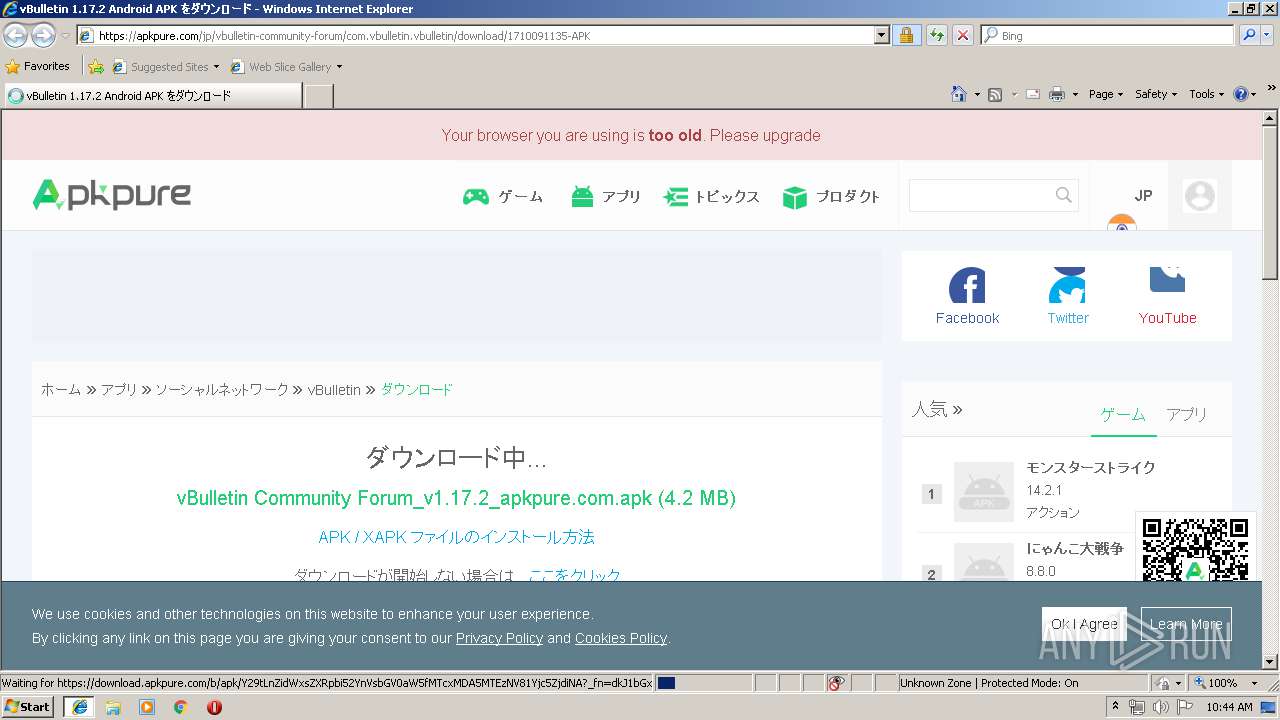
Task: Open the site search magnifier icon
Action: (x=1064, y=195)
